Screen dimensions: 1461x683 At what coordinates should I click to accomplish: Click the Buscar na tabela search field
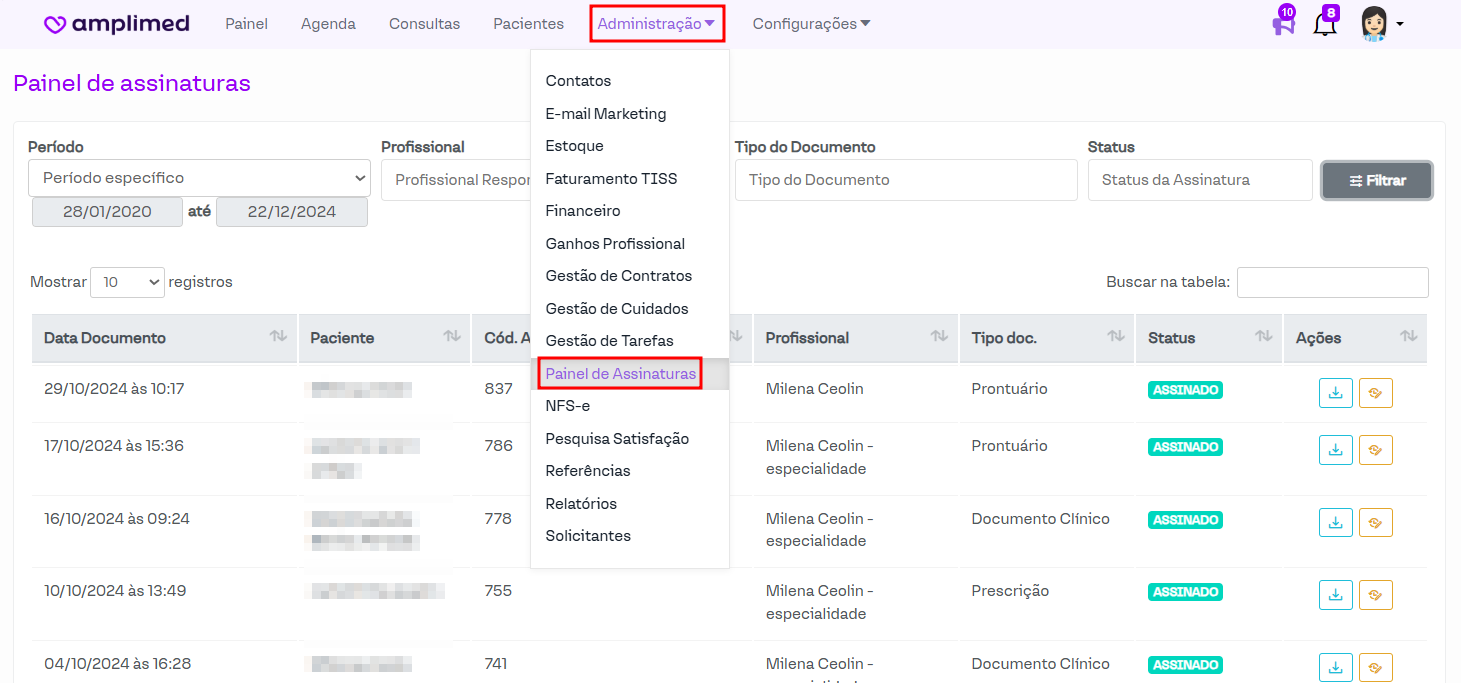1332,283
